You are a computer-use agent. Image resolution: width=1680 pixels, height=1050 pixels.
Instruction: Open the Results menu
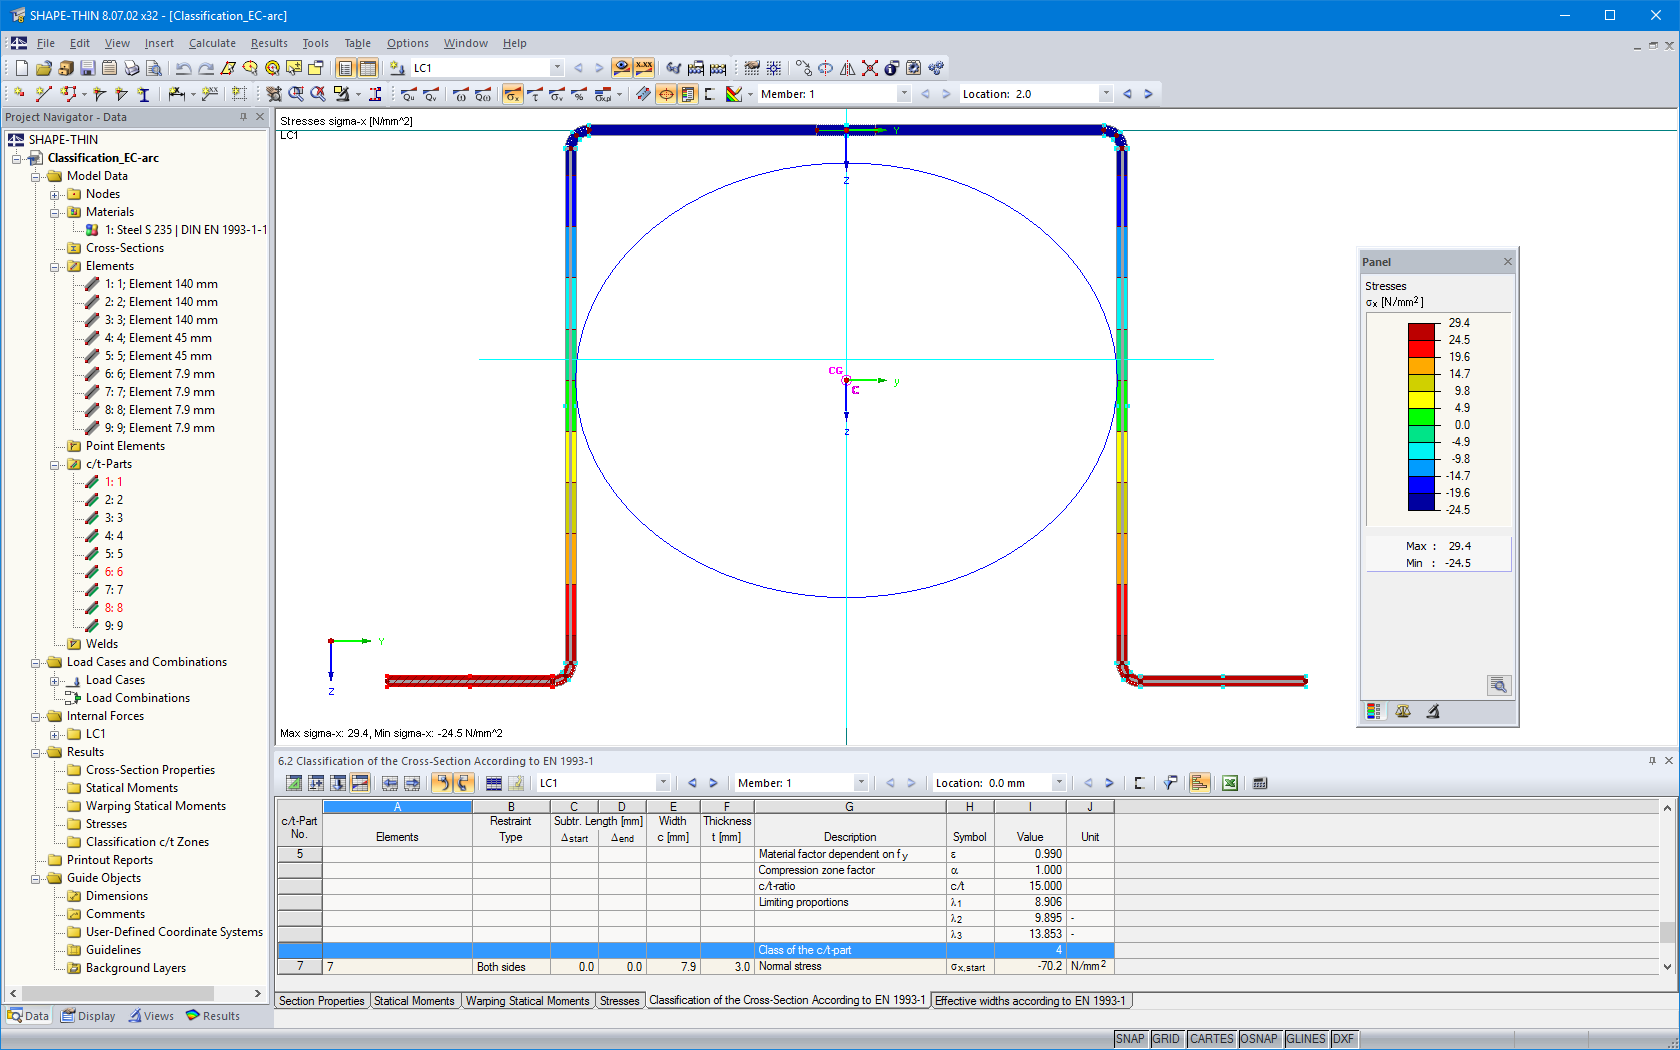[x=268, y=43]
